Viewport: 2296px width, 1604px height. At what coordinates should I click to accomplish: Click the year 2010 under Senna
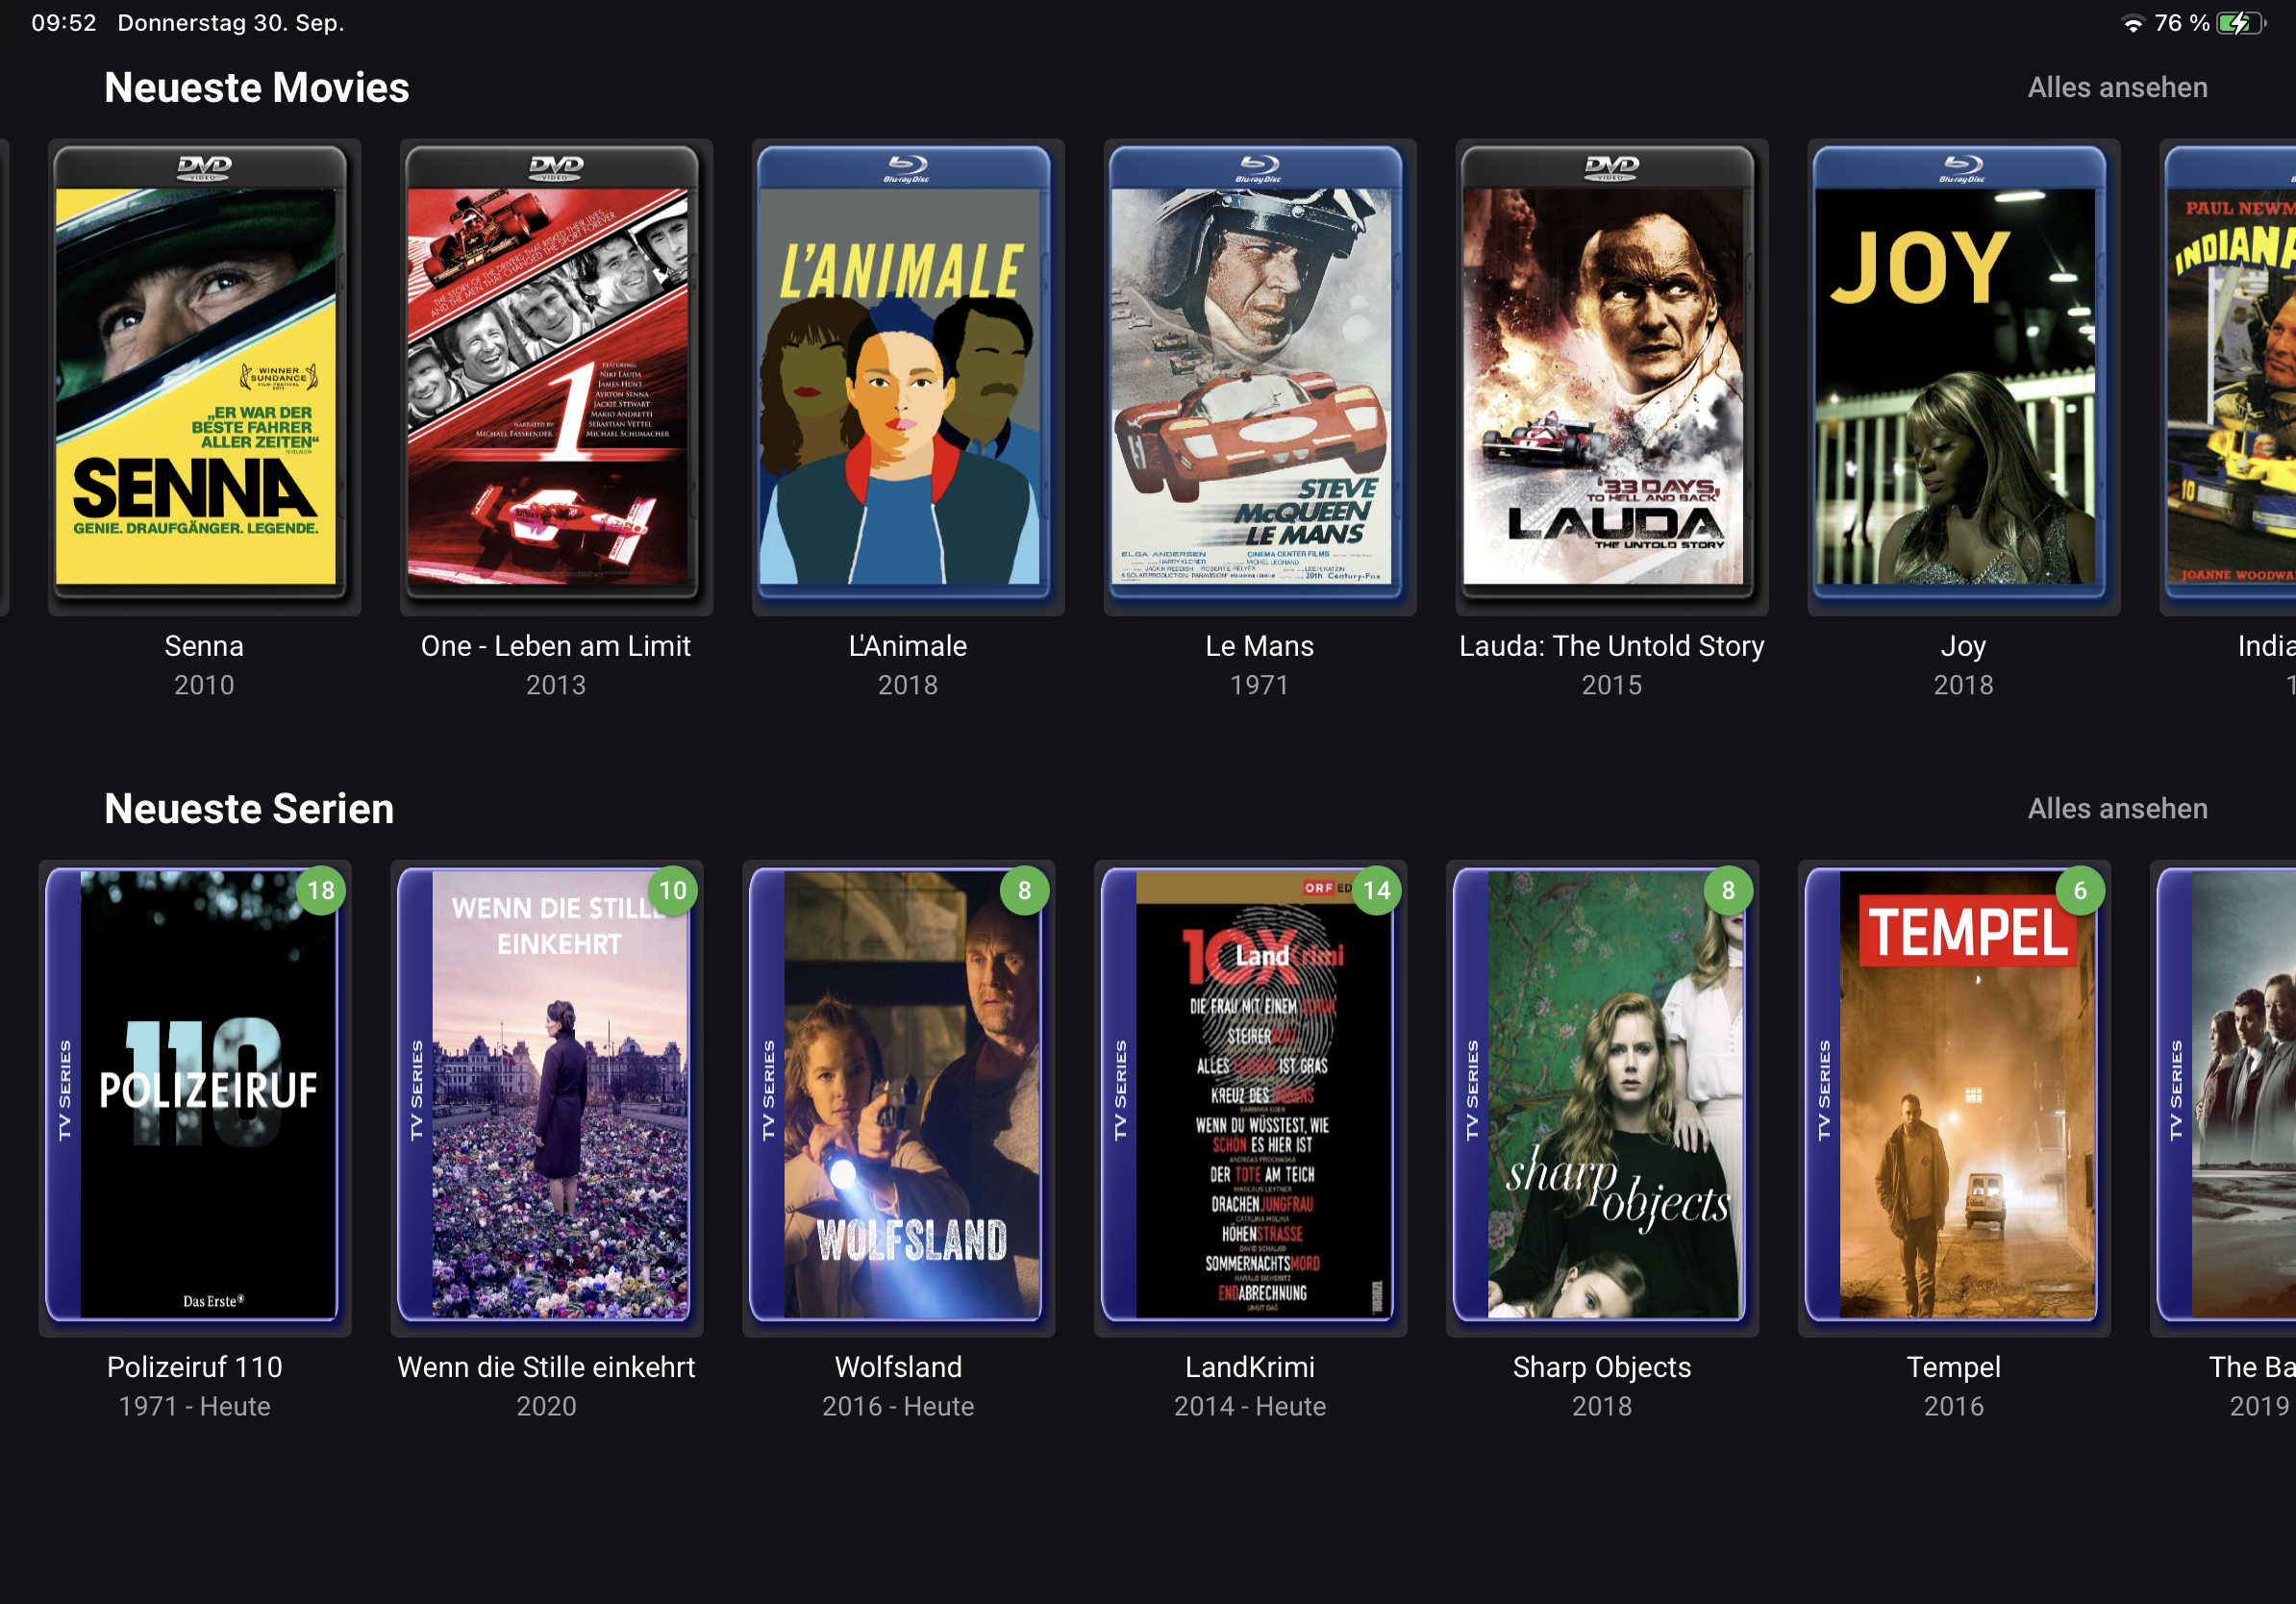tap(204, 685)
